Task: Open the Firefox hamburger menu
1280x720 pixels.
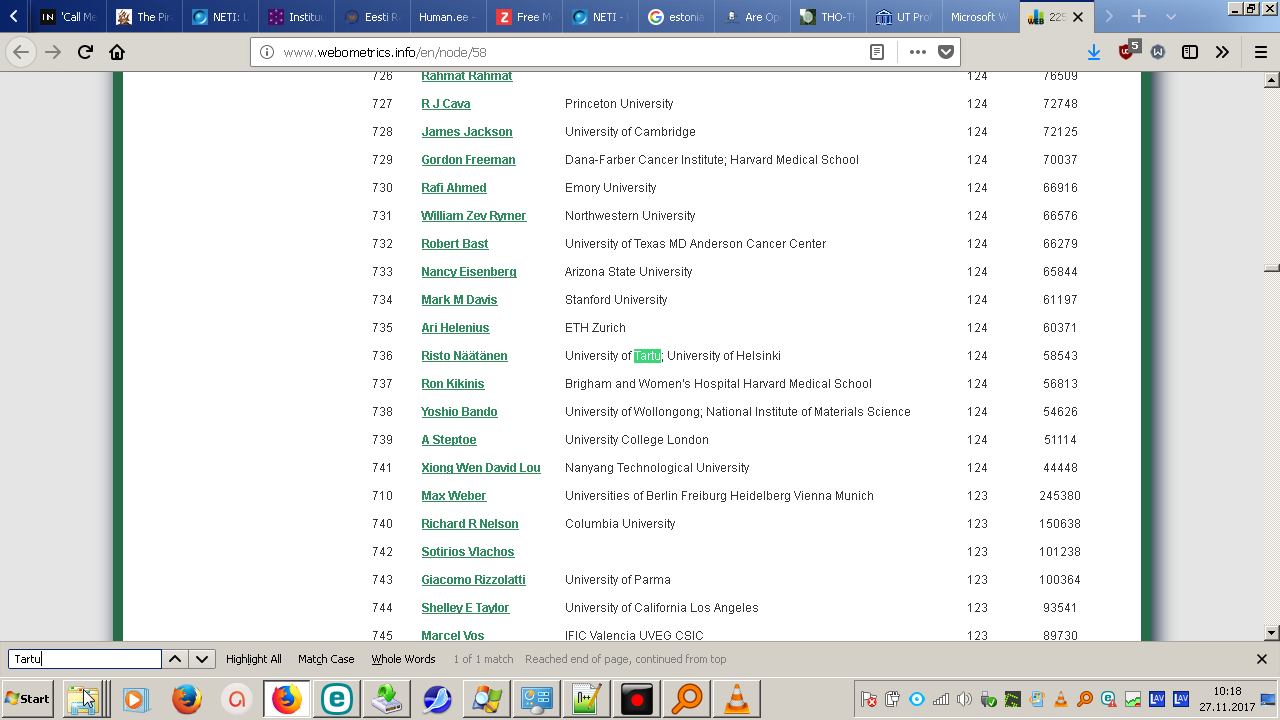Action: click(1261, 52)
